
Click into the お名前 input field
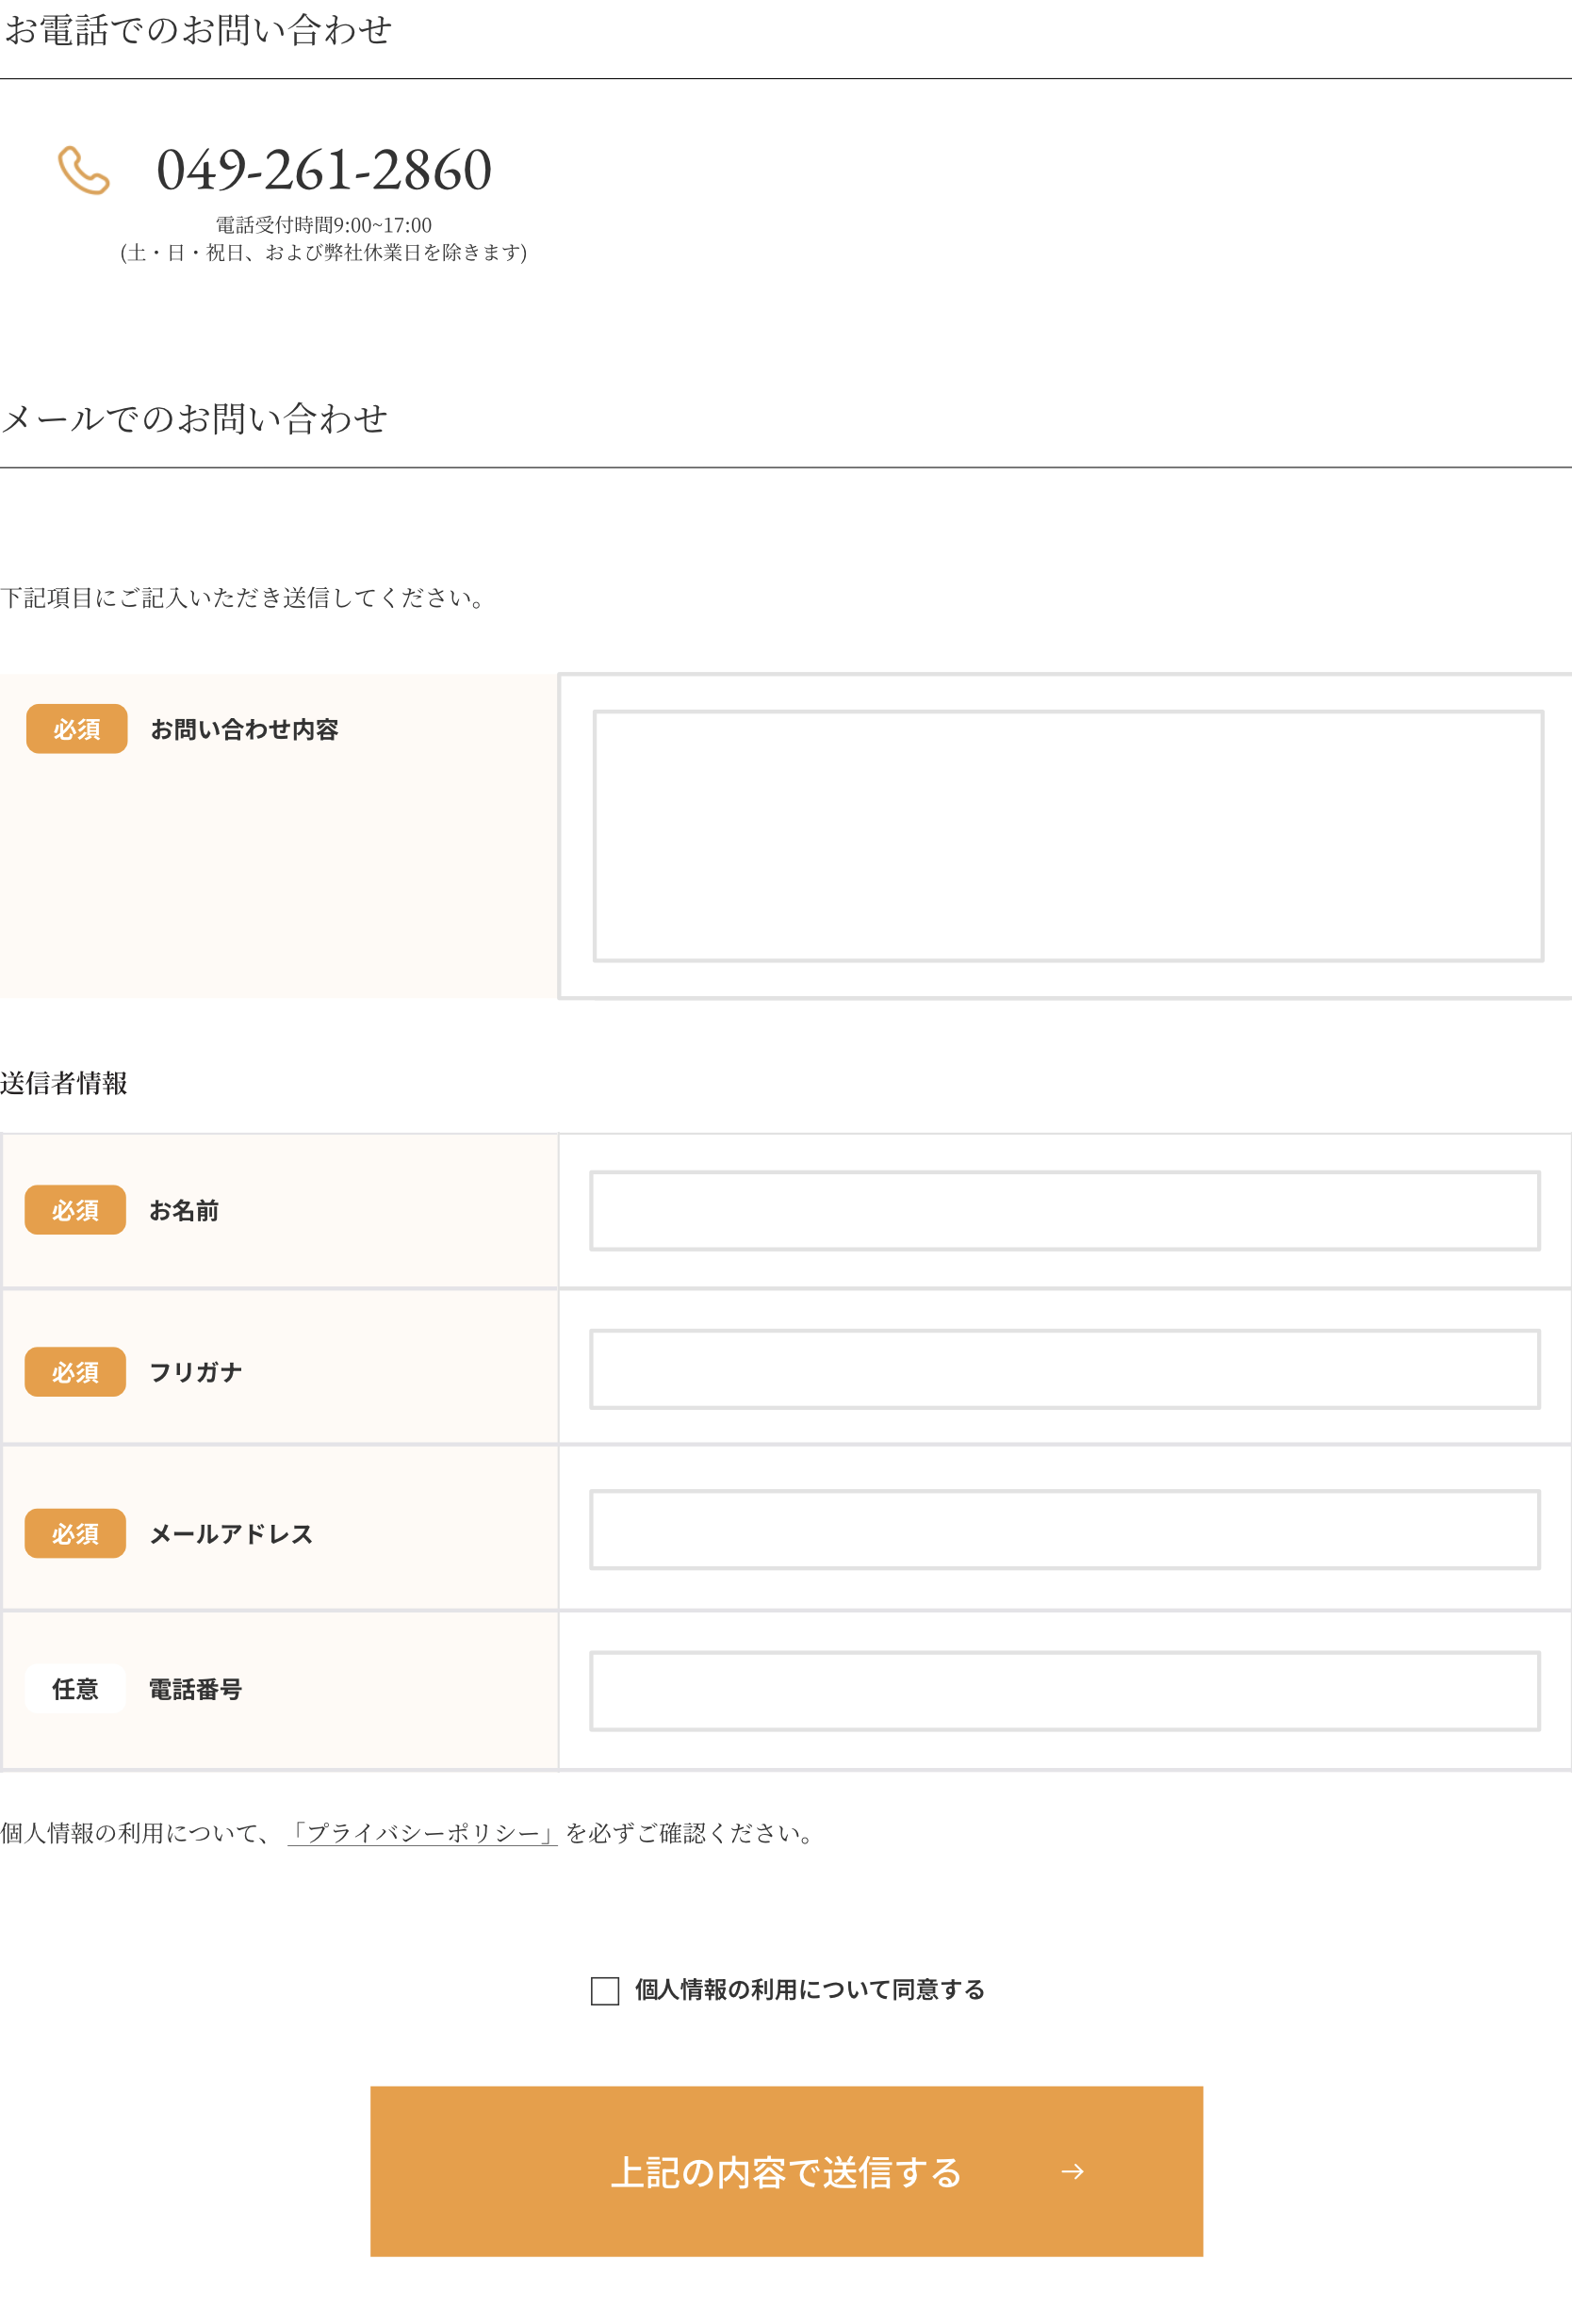point(1064,1210)
